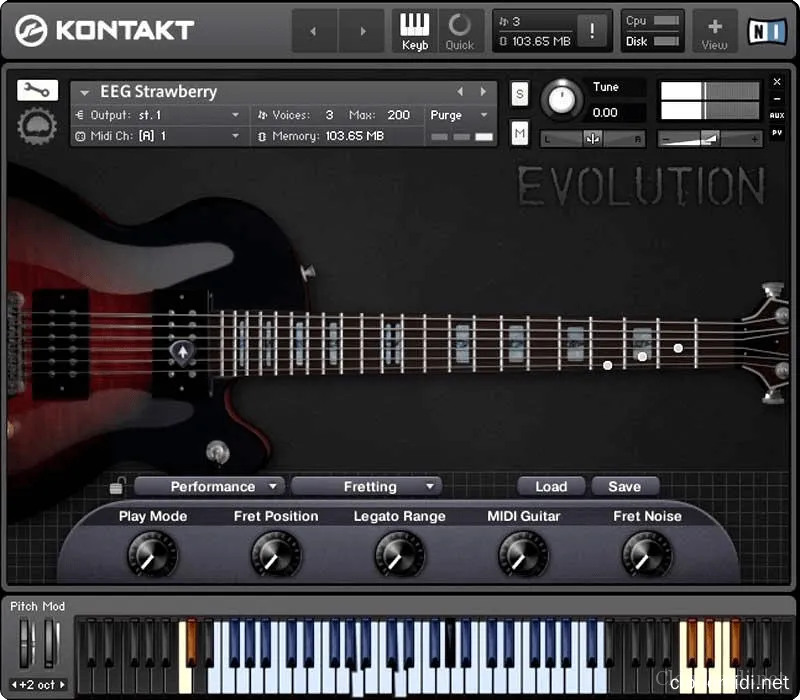800x700 pixels.
Task: Toggle the M mute button
Action: [x=520, y=133]
